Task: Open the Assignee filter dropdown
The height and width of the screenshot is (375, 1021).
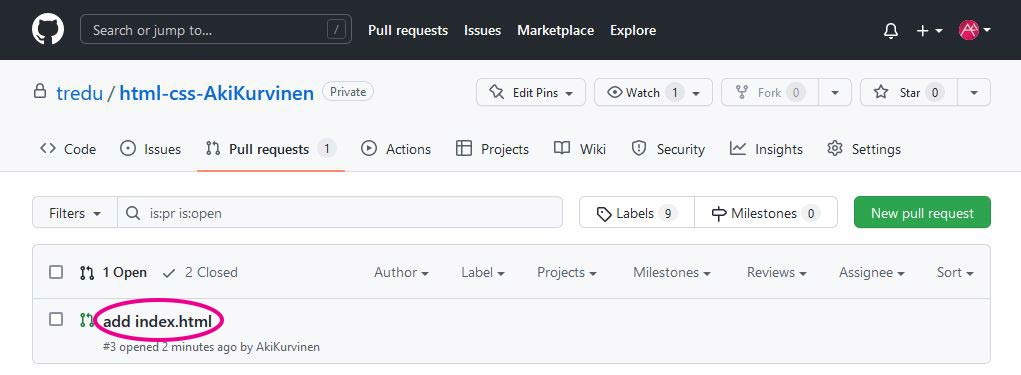Action: tap(872, 273)
